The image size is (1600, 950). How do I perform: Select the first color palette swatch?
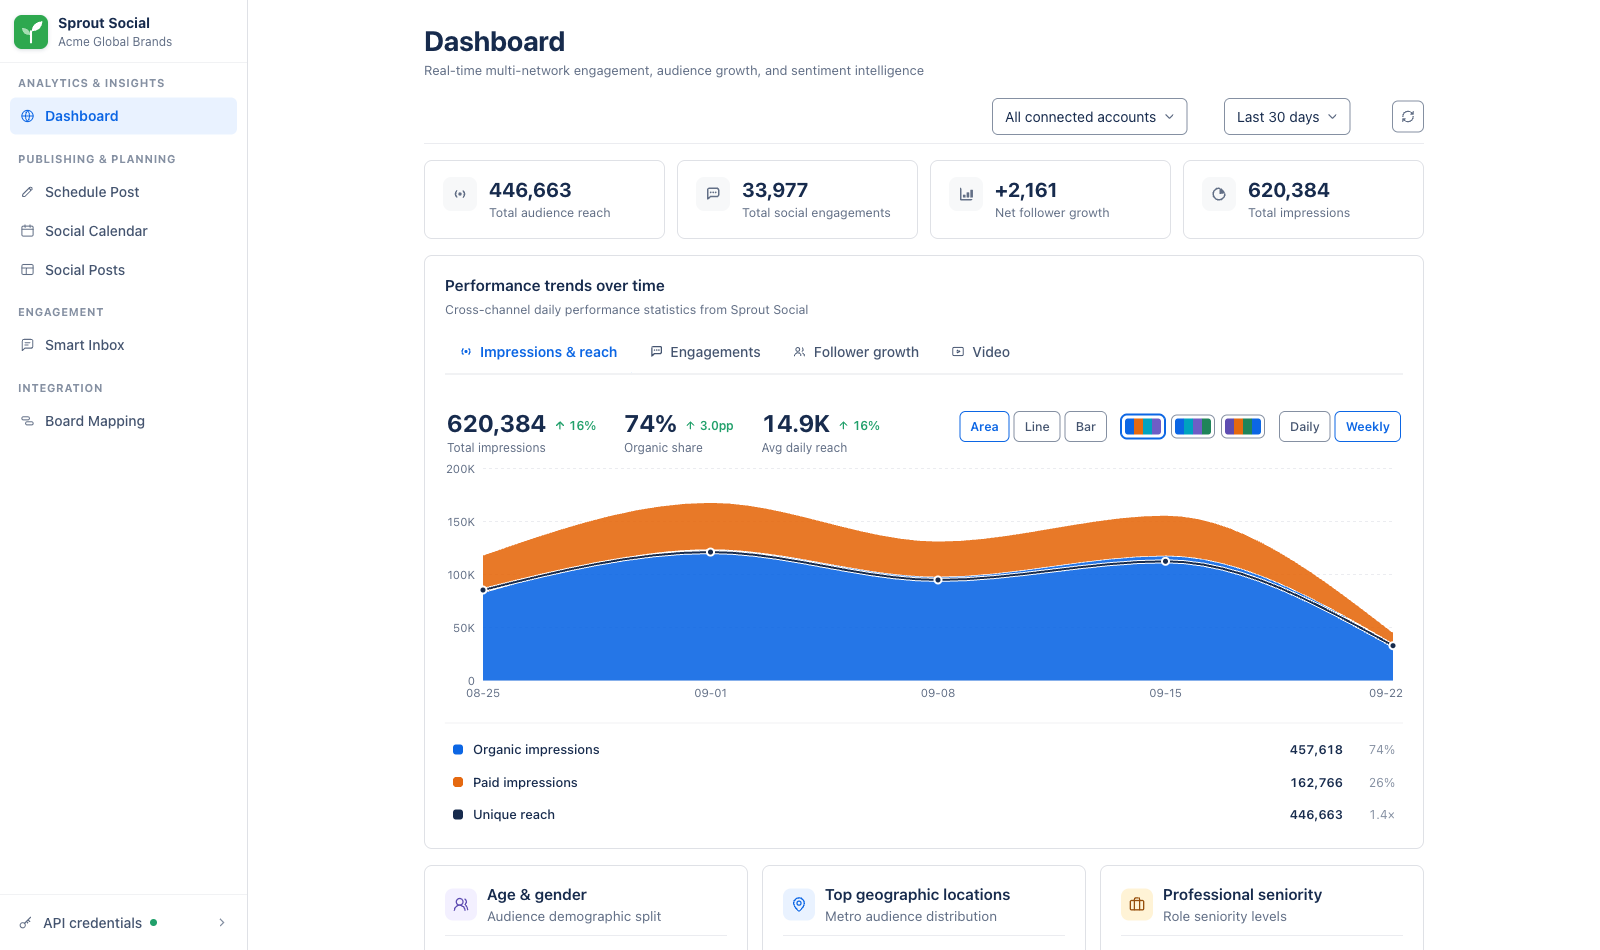pyautogui.click(x=1143, y=427)
